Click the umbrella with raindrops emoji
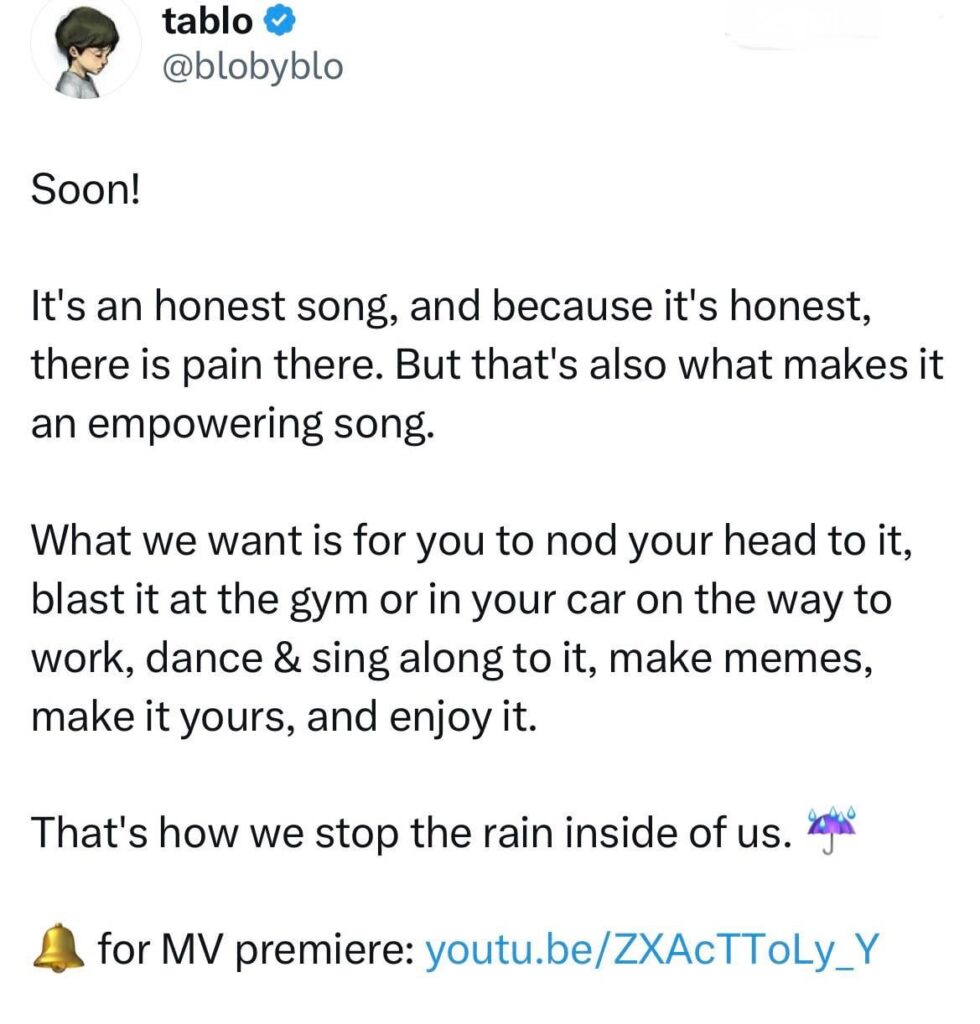The height and width of the screenshot is (1024, 980). tap(830, 831)
